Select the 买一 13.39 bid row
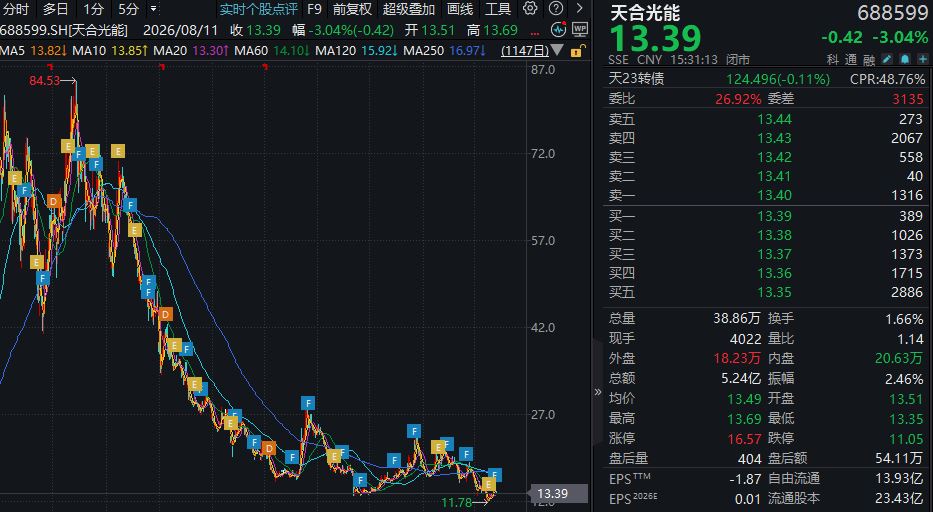The height and width of the screenshot is (512, 933). tap(766, 216)
